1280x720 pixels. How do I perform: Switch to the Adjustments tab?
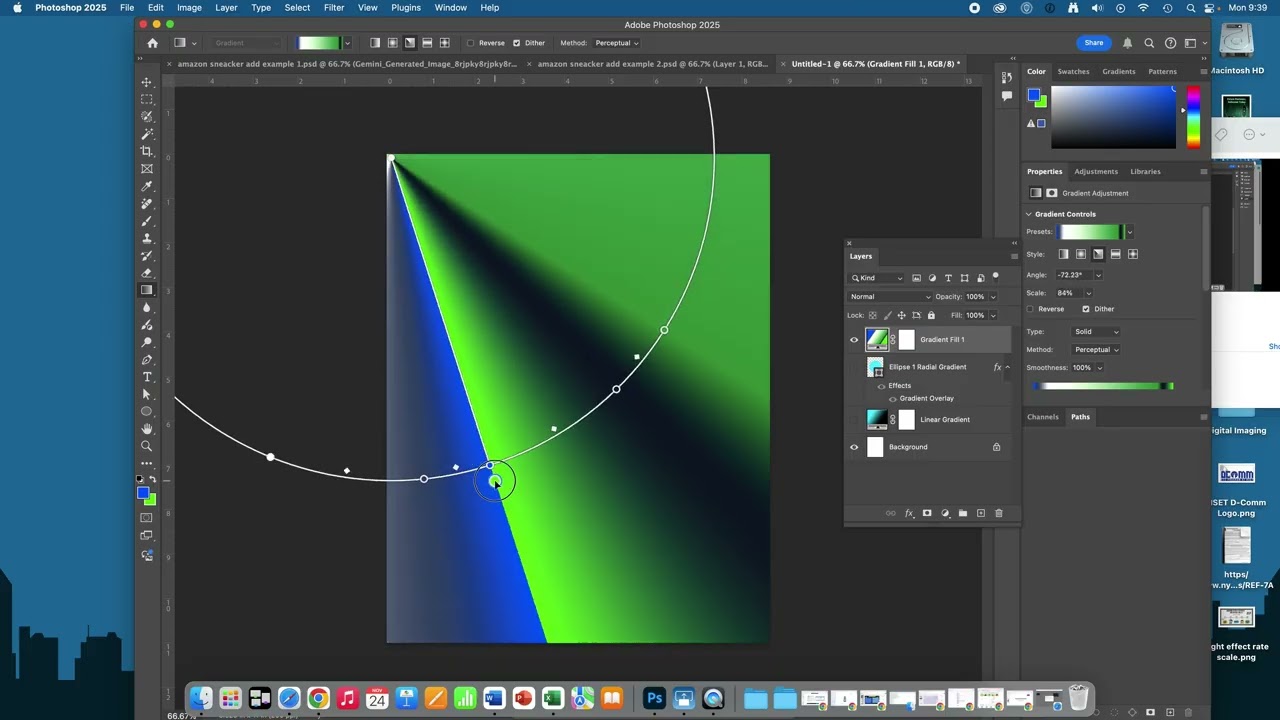click(1097, 172)
